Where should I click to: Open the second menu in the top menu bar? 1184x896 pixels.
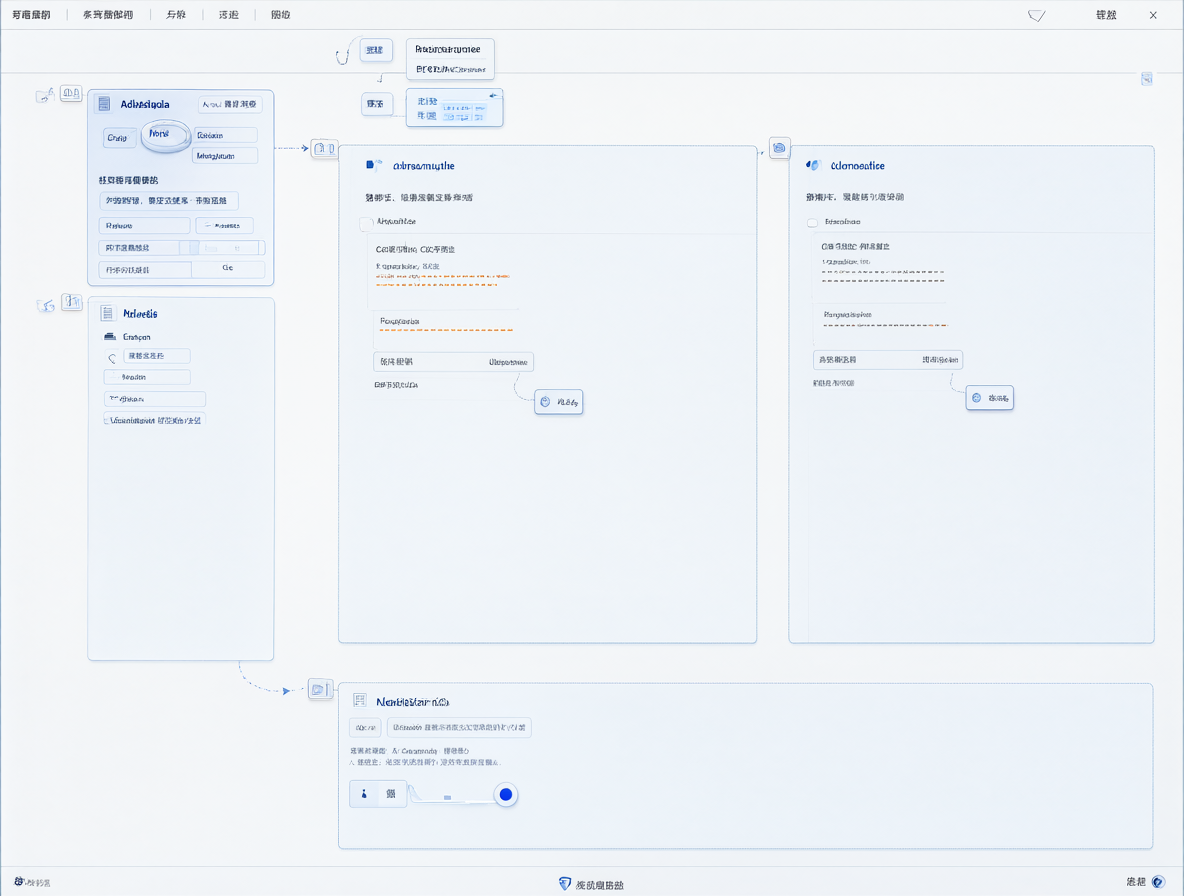click(x=108, y=15)
